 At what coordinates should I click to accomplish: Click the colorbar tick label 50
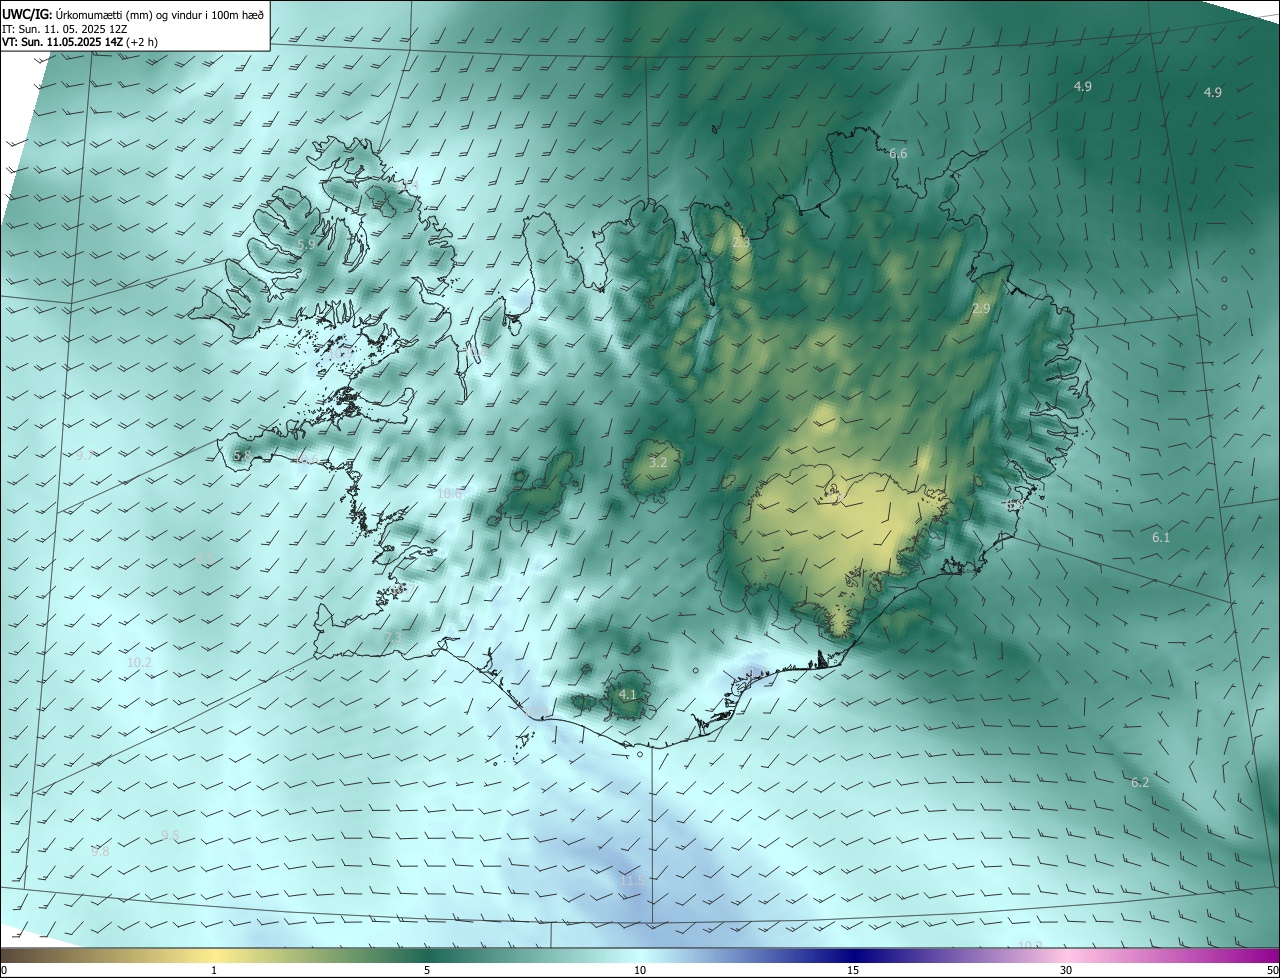(x=1272, y=971)
